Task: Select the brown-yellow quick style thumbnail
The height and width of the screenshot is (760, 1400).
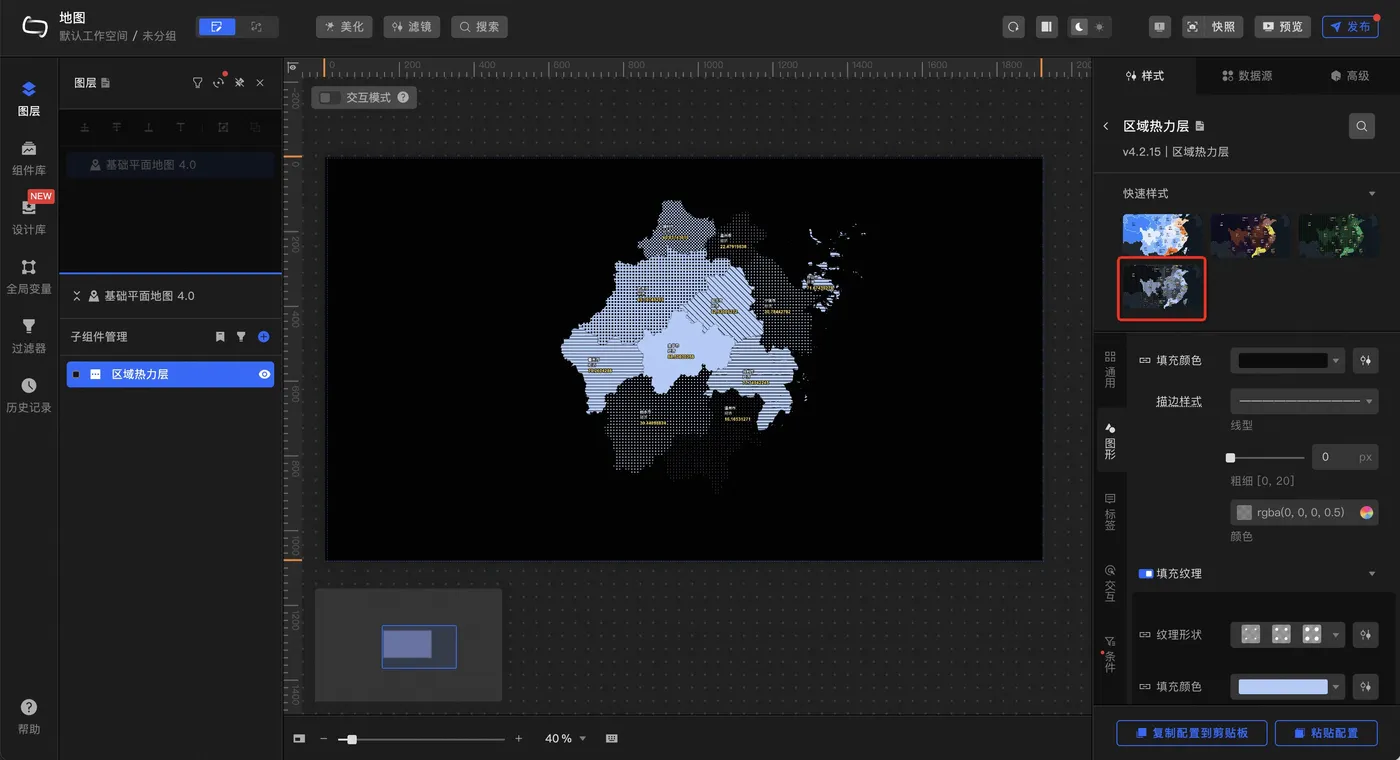Action: [1250, 235]
